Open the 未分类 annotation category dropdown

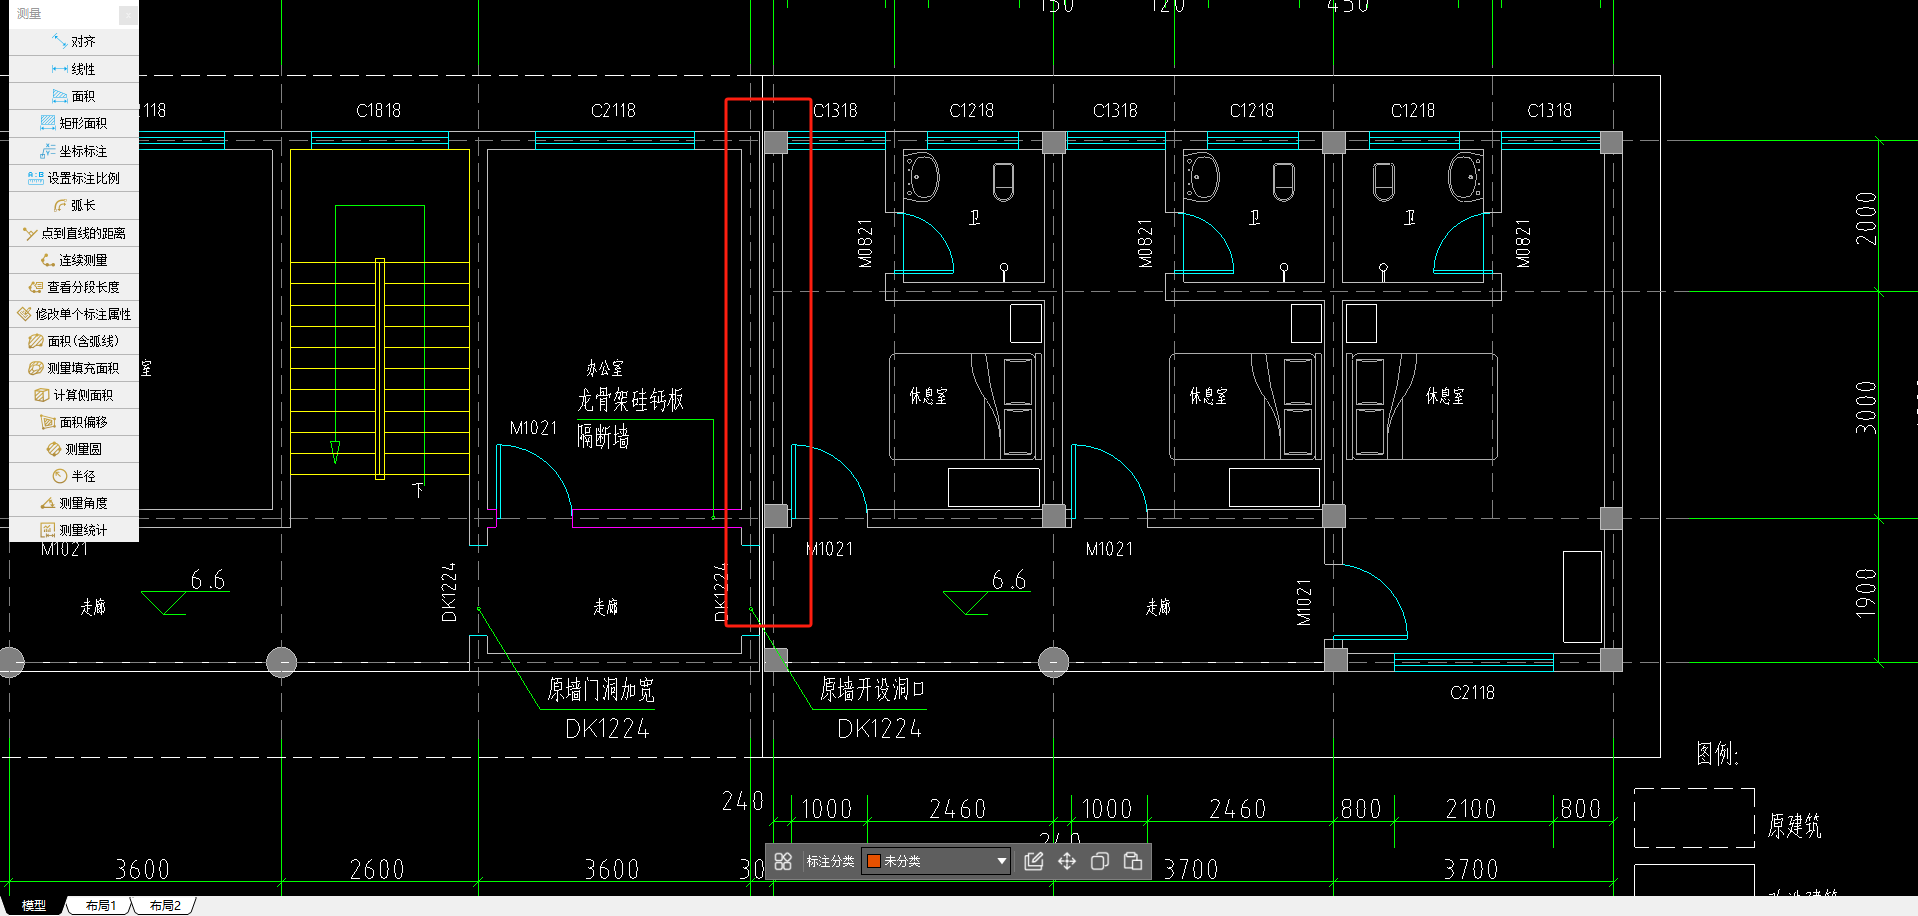click(x=936, y=861)
